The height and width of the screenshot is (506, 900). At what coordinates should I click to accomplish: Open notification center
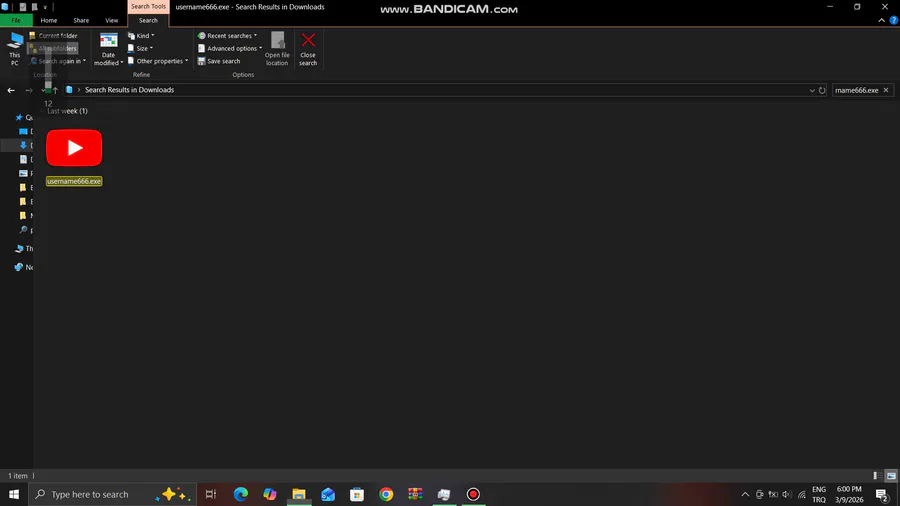coord(883,494)
